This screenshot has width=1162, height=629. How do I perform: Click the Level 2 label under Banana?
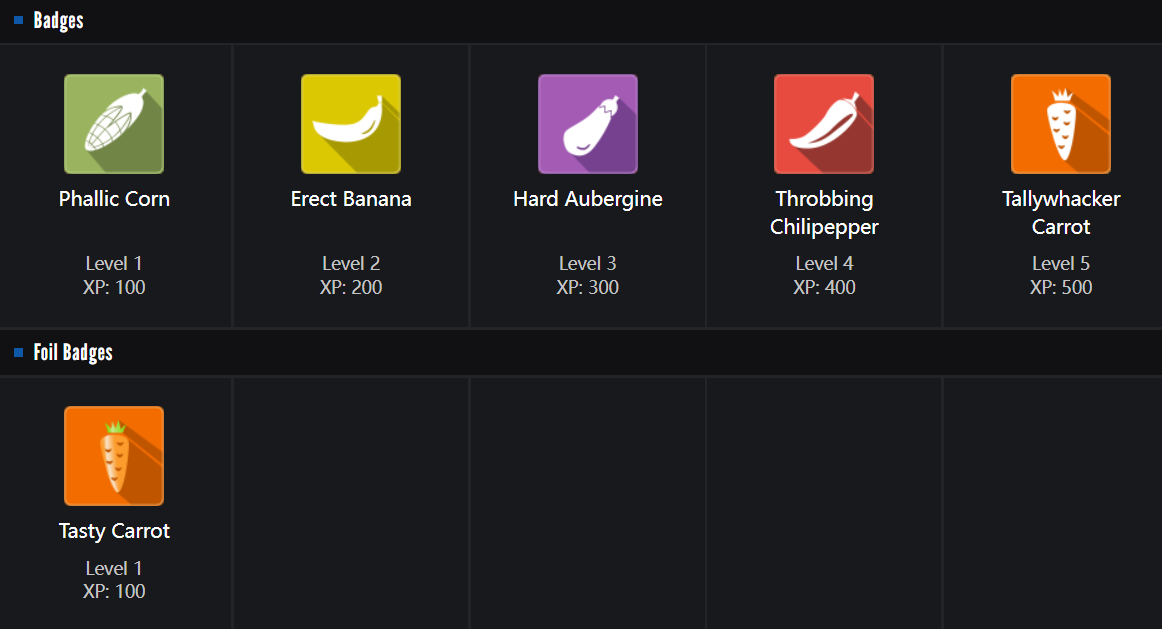[x=351, y=264]
